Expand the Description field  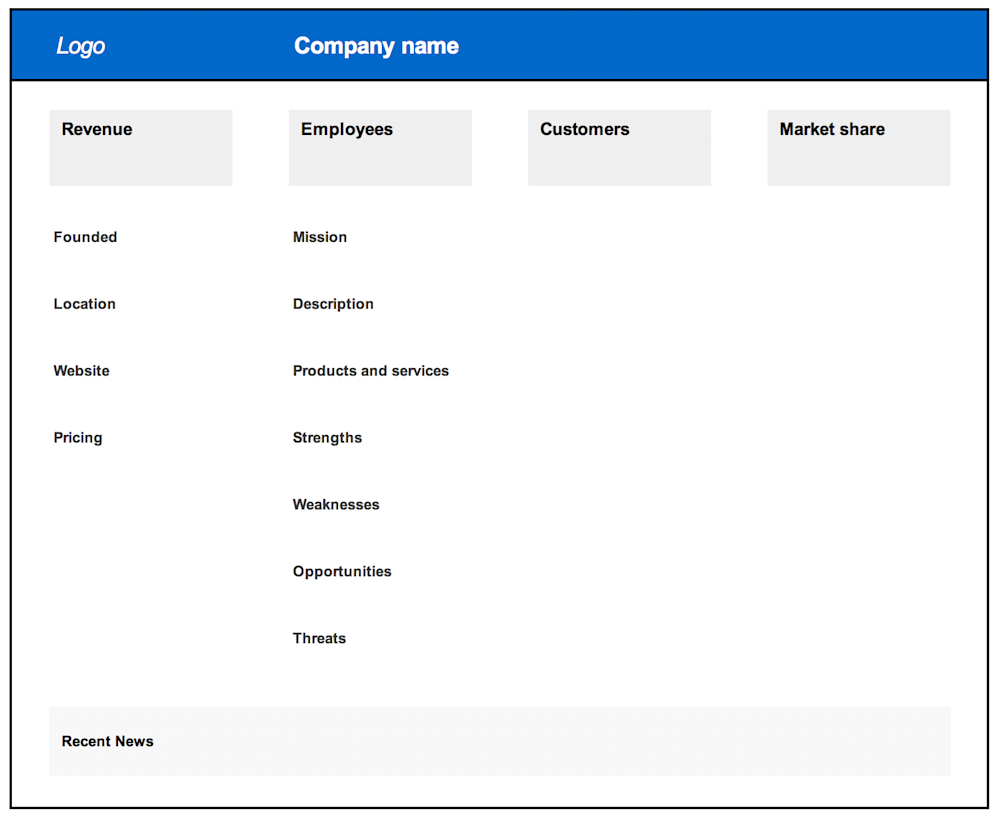pos(333,303)
